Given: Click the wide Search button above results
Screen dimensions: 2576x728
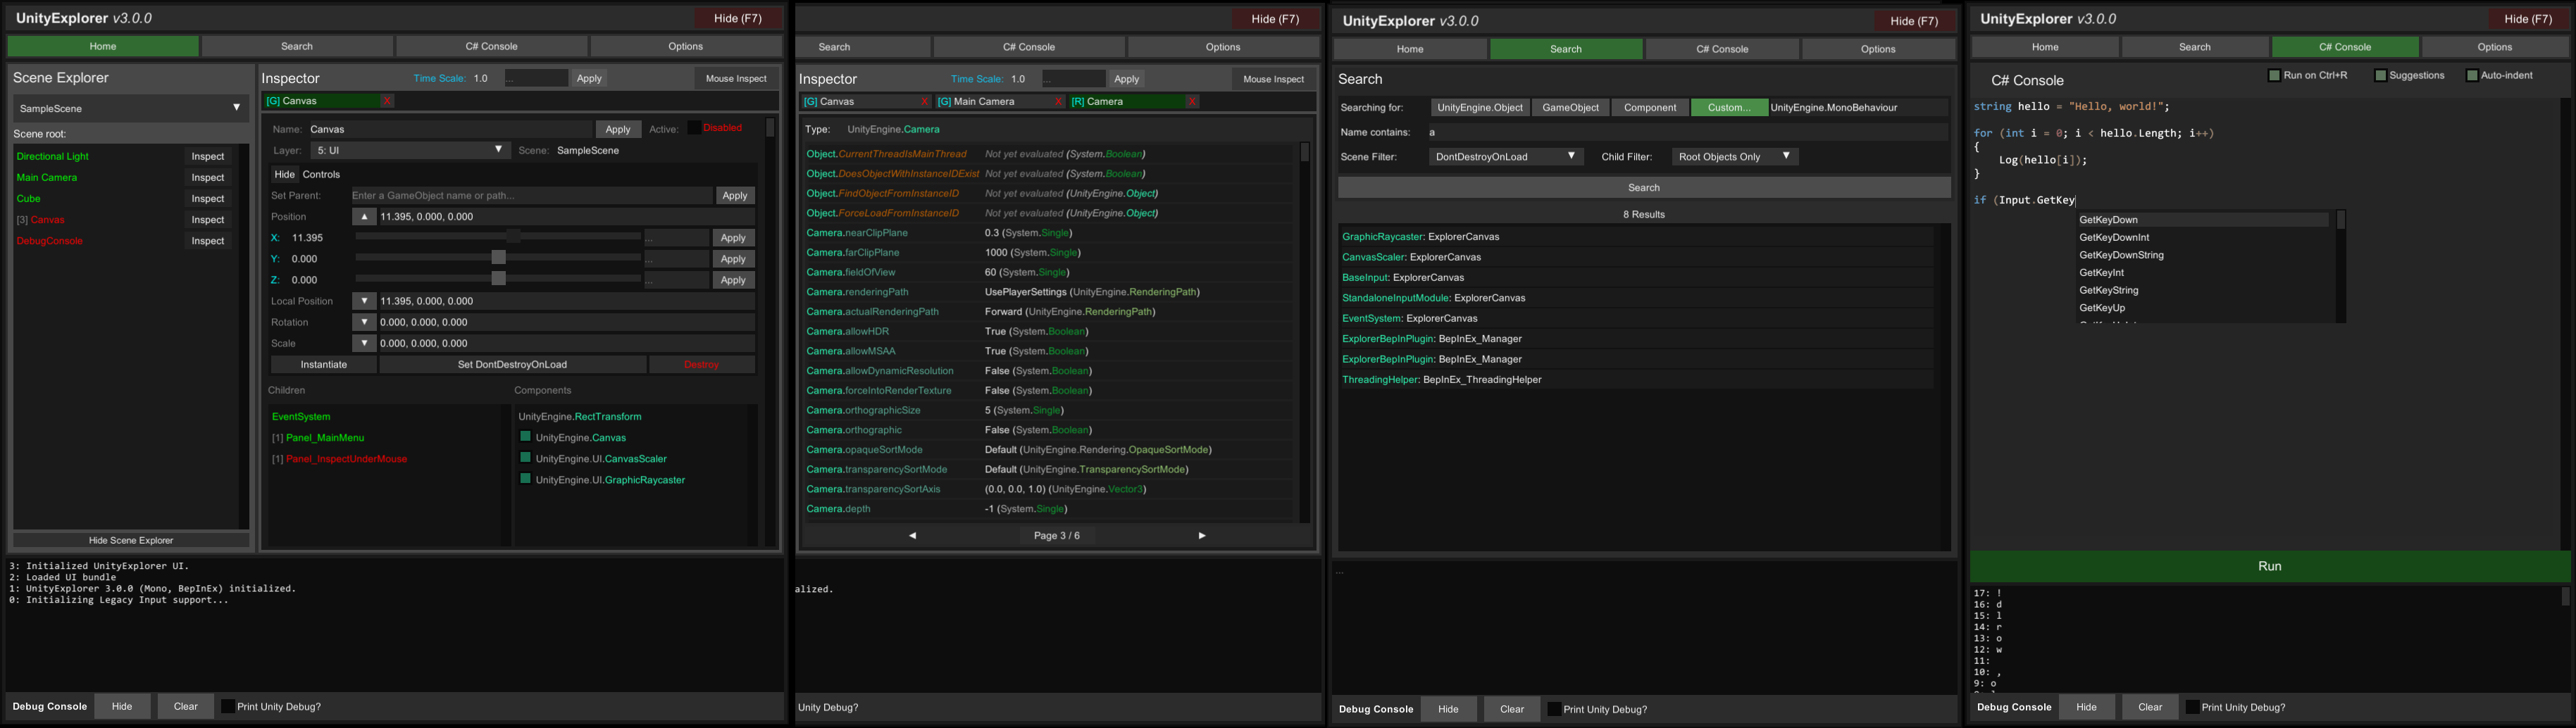Looking at the screenshot, I should (x=1644, y=188).
